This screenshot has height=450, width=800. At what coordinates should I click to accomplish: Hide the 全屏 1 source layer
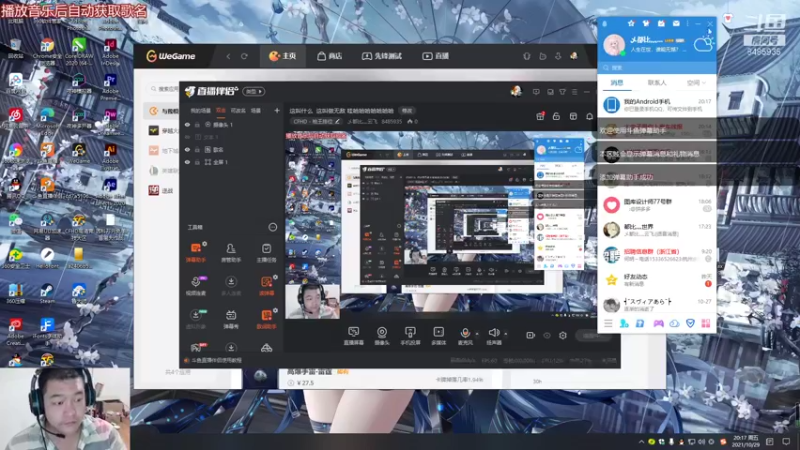[x=187, y=162]
